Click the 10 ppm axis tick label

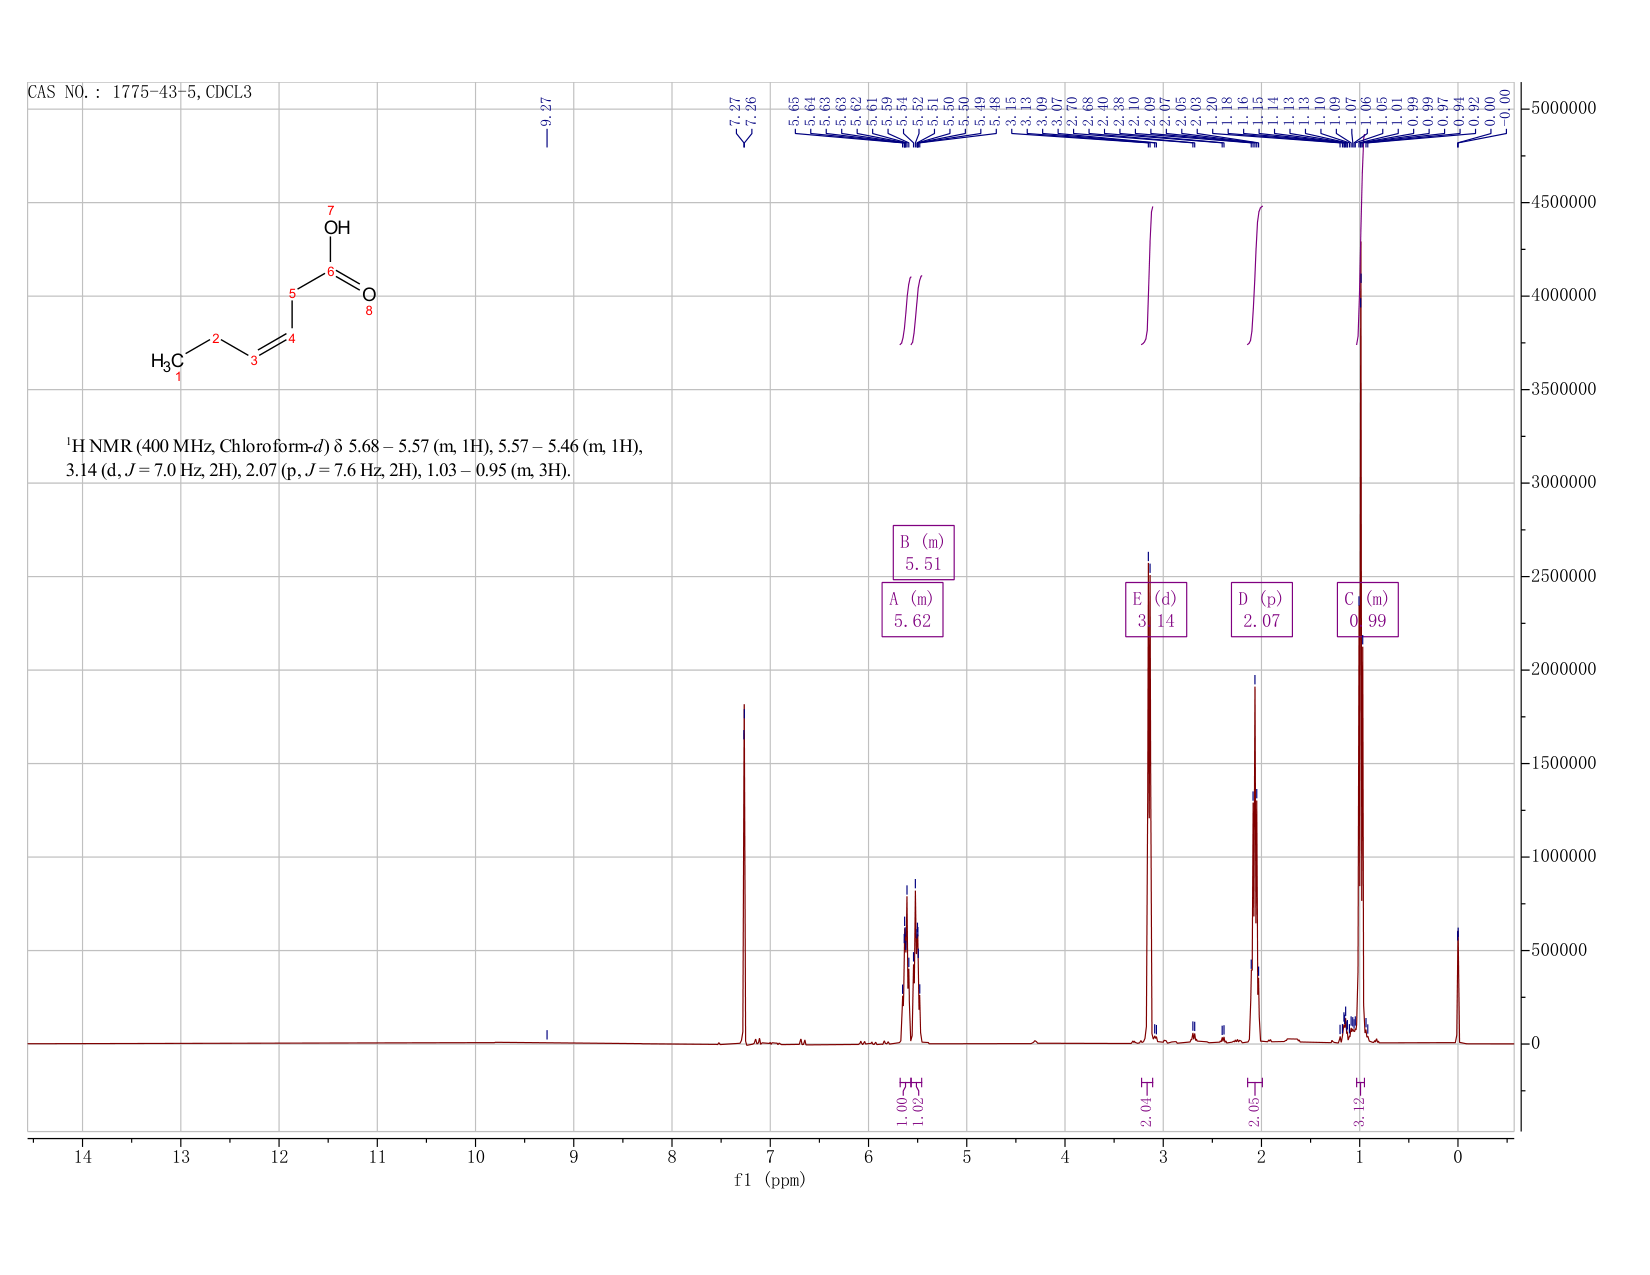coord(475,1157)
